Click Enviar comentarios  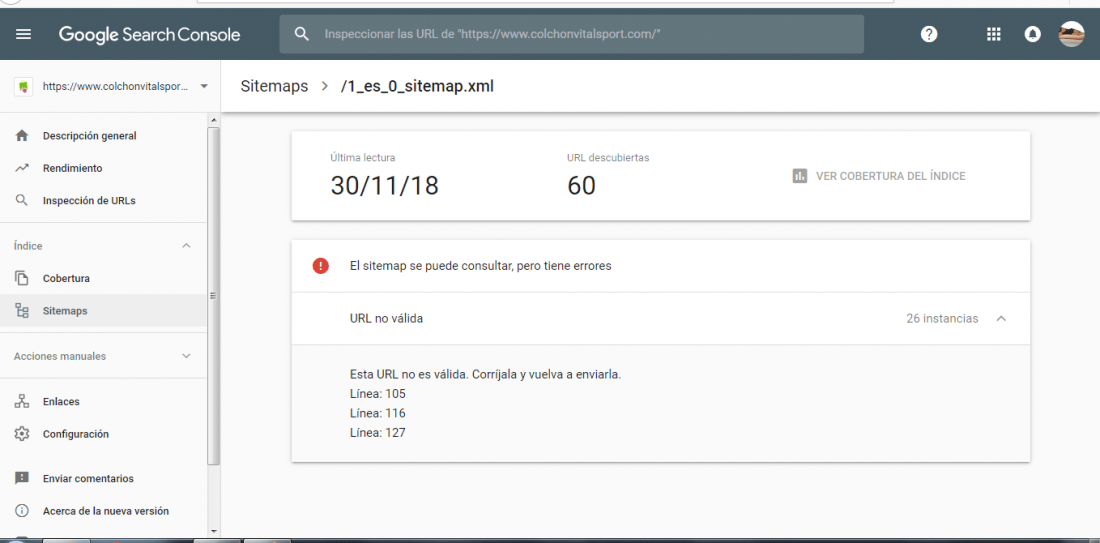[88, 478]
